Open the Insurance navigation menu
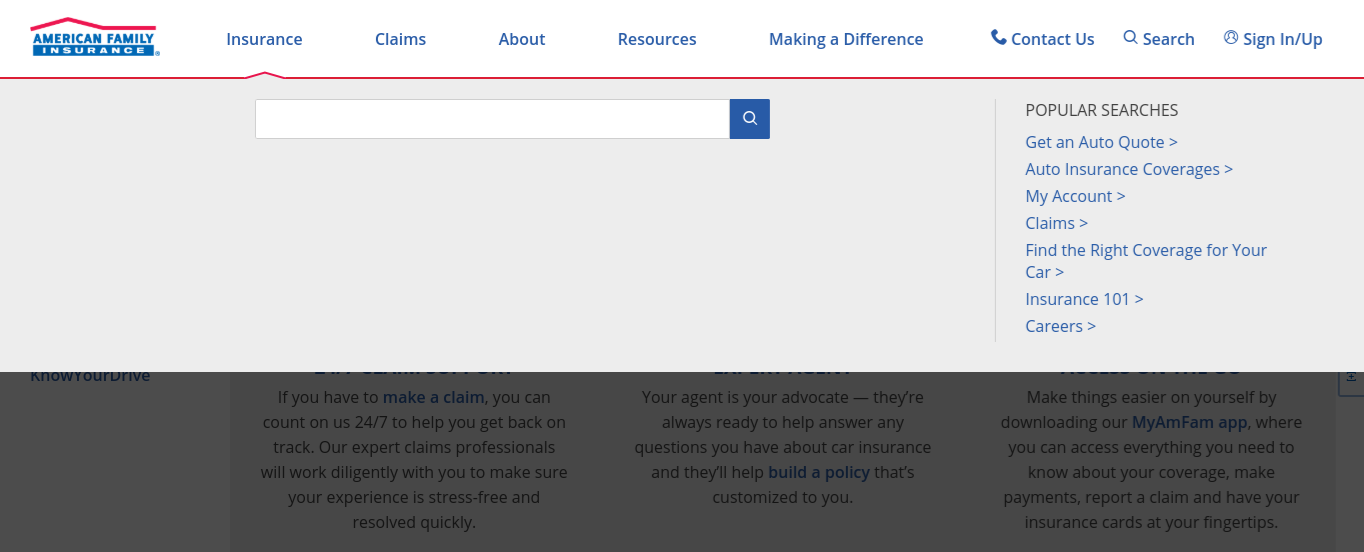The height and width of the screenshot is (552, 1364). coord(264,39)
